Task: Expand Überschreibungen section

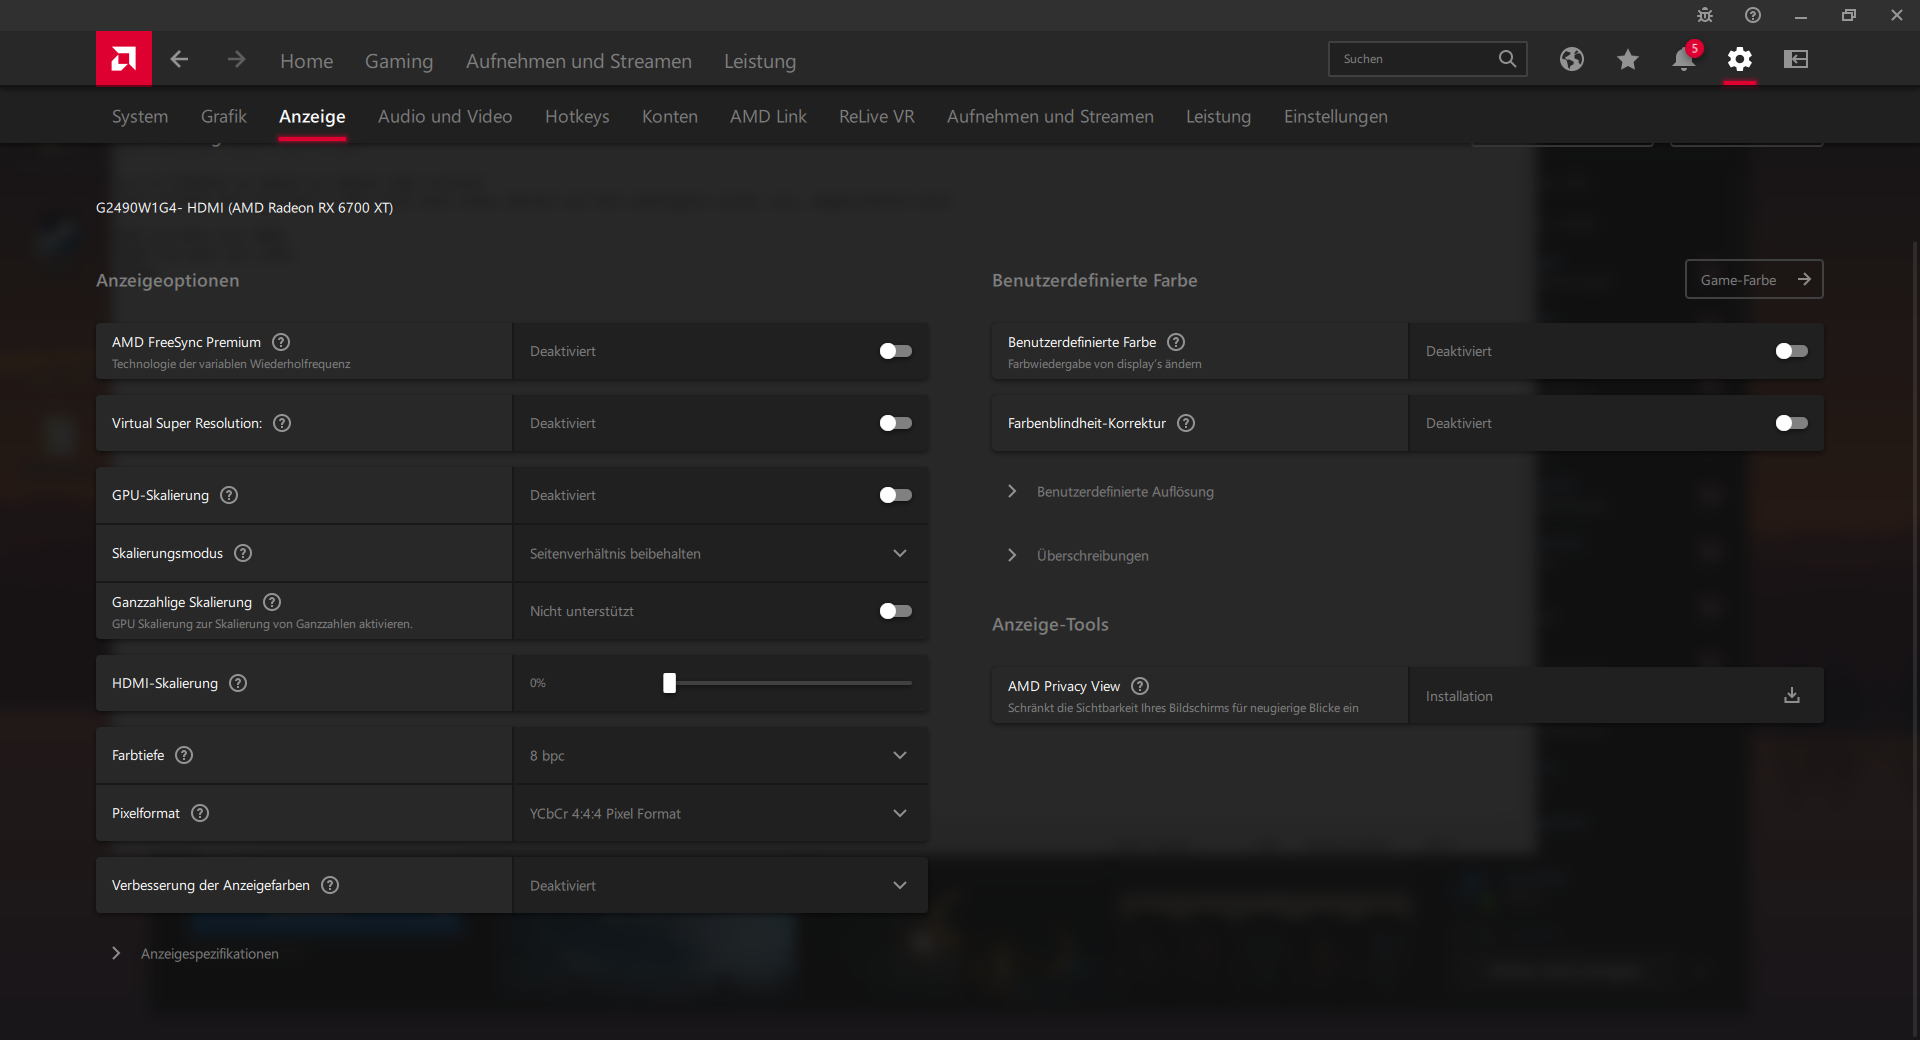Action: [1079, 555]
